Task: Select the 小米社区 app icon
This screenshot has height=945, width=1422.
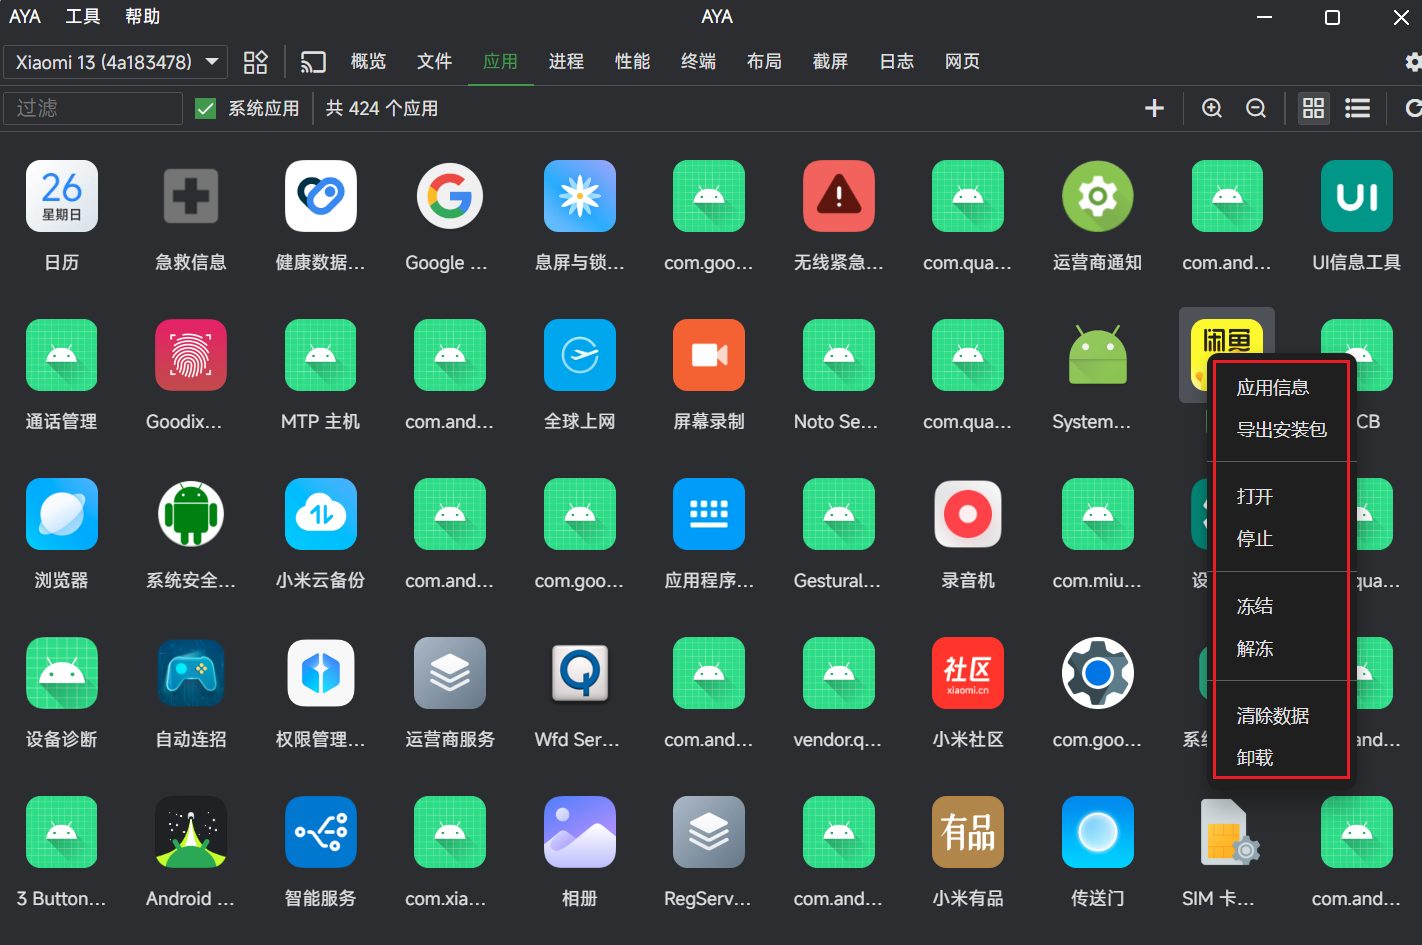Action: 967,673
